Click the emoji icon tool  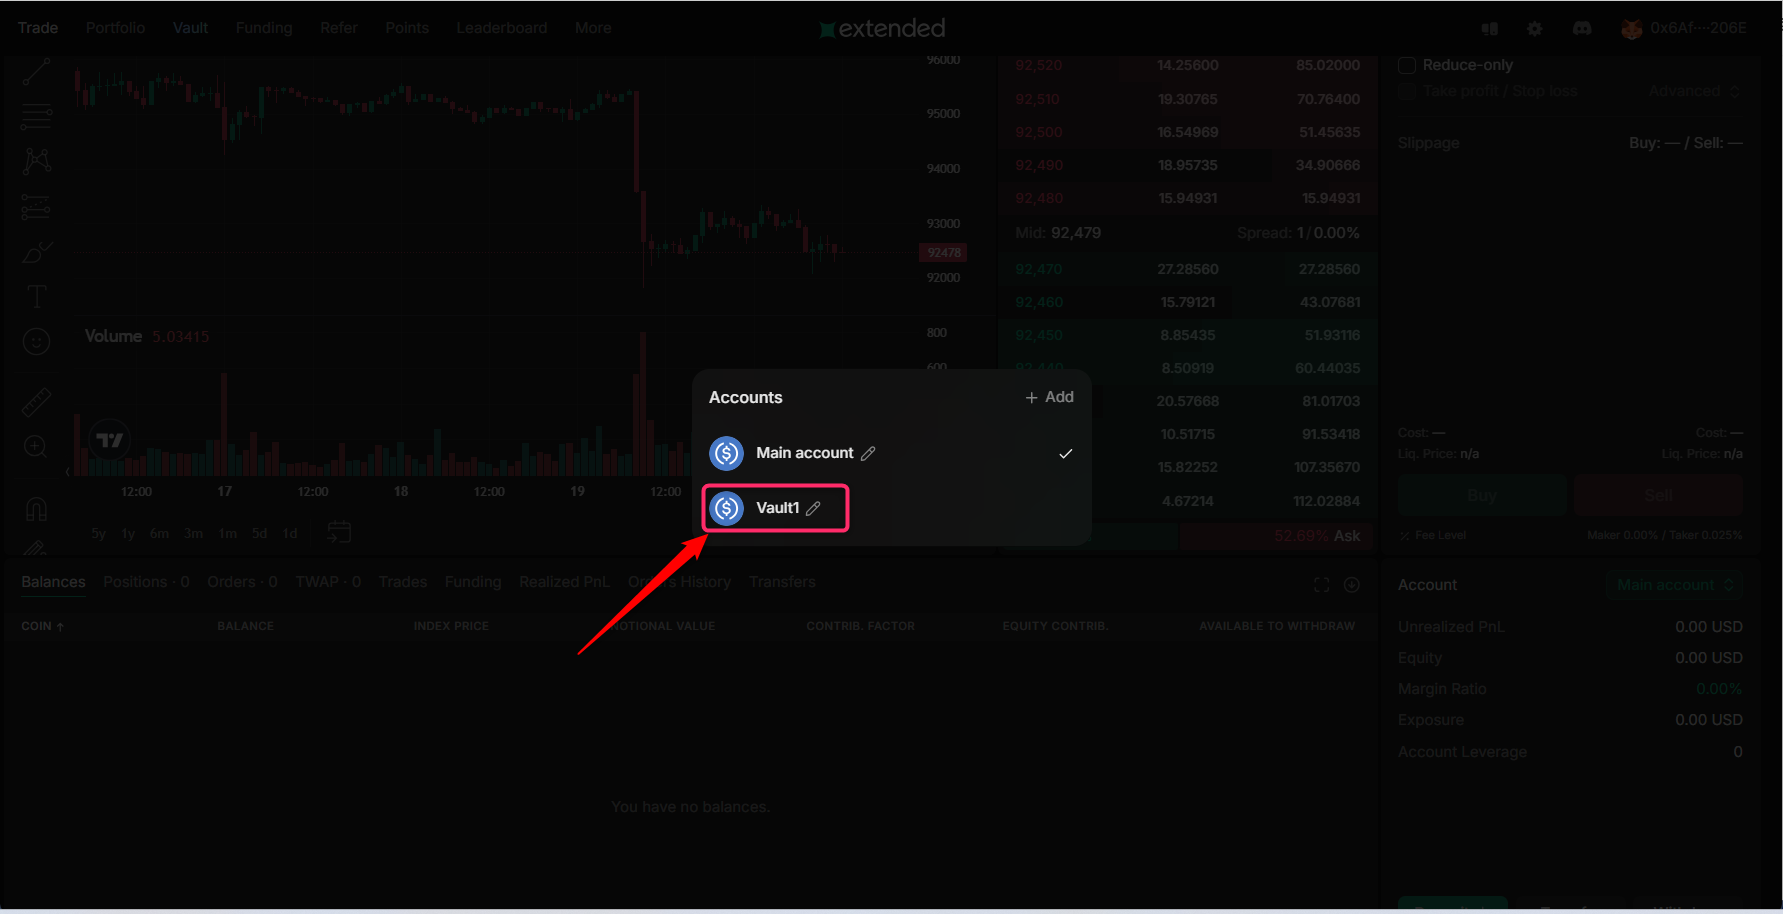coord(36,342)
